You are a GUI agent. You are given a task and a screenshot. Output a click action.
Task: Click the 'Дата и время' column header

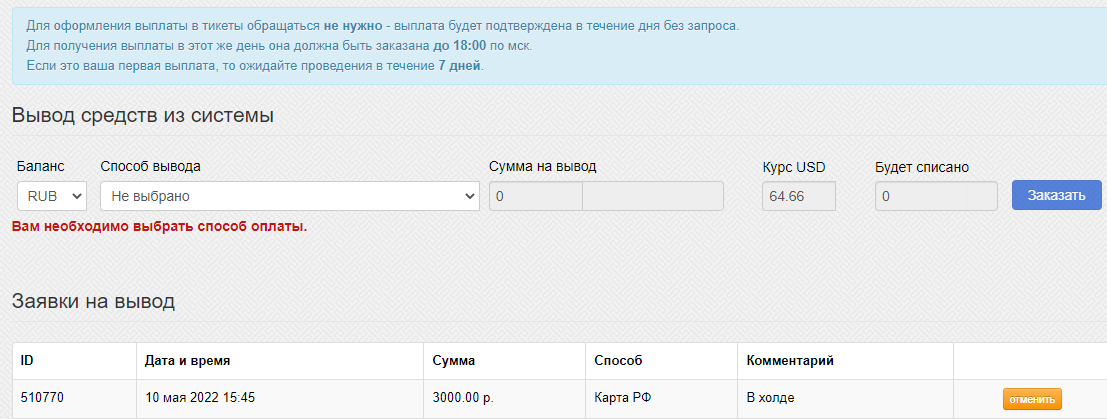(x=187, y=361)
